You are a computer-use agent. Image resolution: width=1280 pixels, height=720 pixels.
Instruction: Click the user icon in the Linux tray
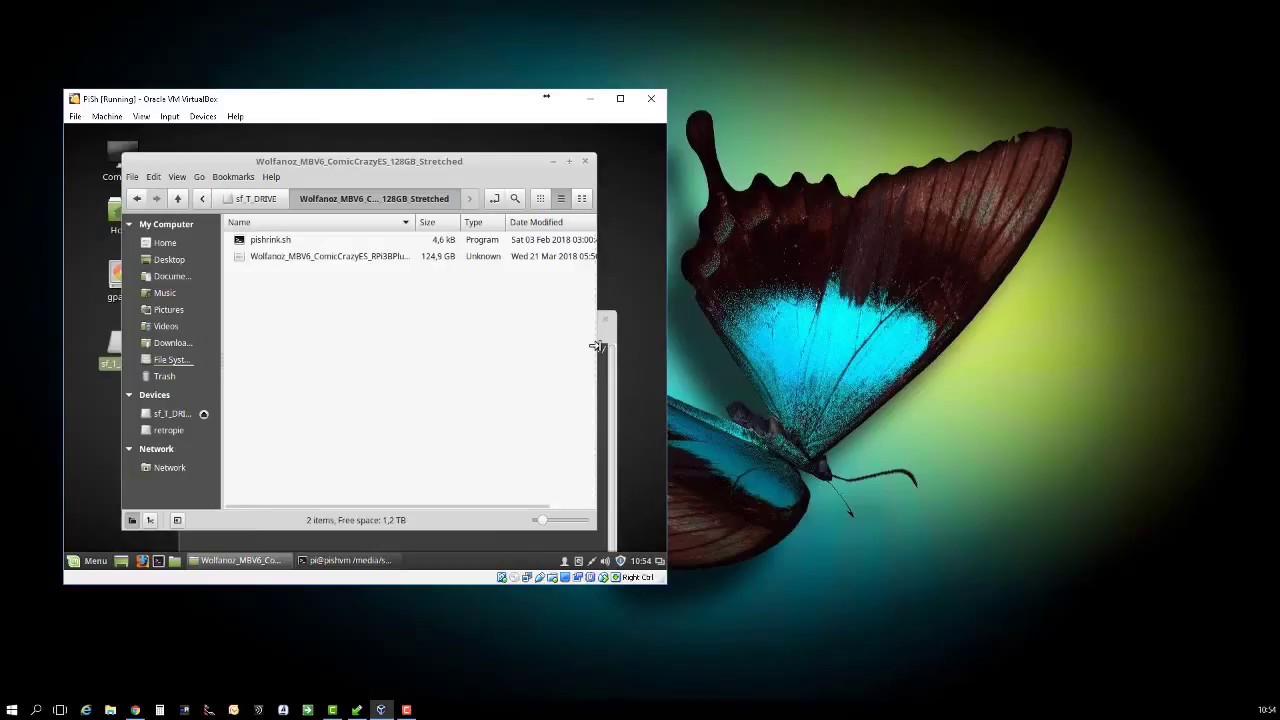point(564,561)
